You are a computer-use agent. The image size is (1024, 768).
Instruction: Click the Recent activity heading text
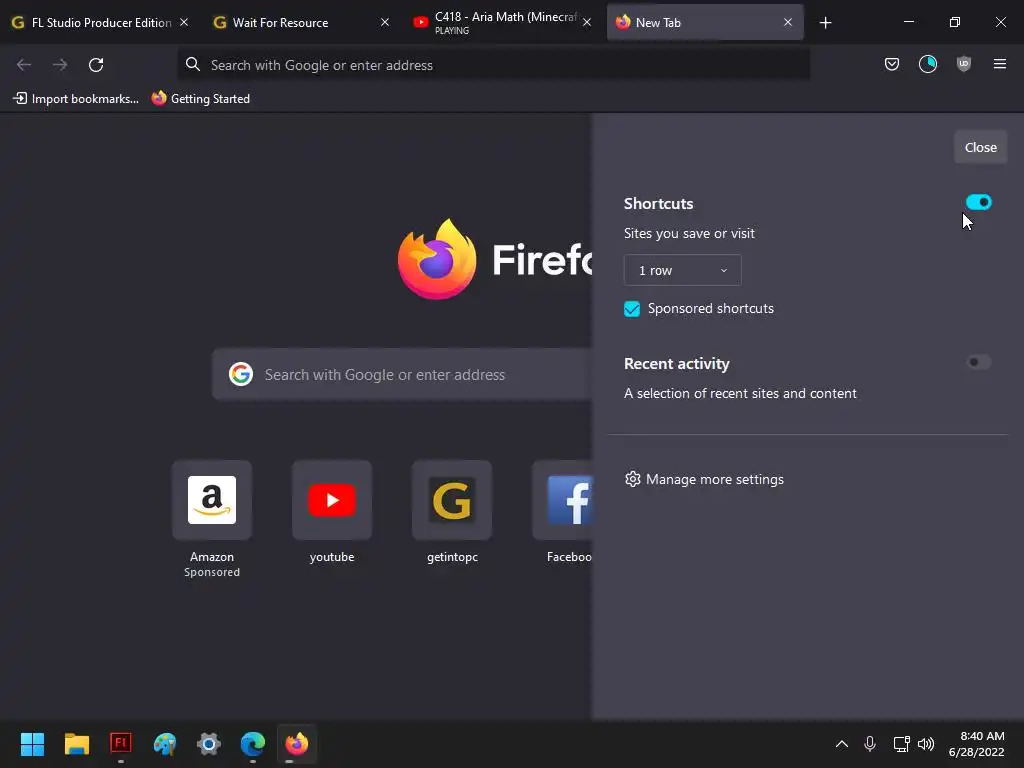pos(677,364)
